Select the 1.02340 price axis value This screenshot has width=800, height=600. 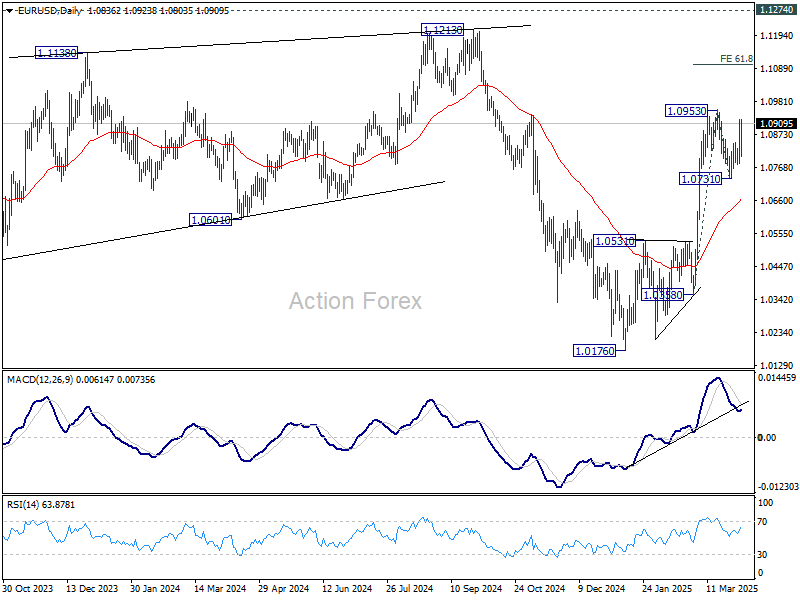click(x=777, y=333)
